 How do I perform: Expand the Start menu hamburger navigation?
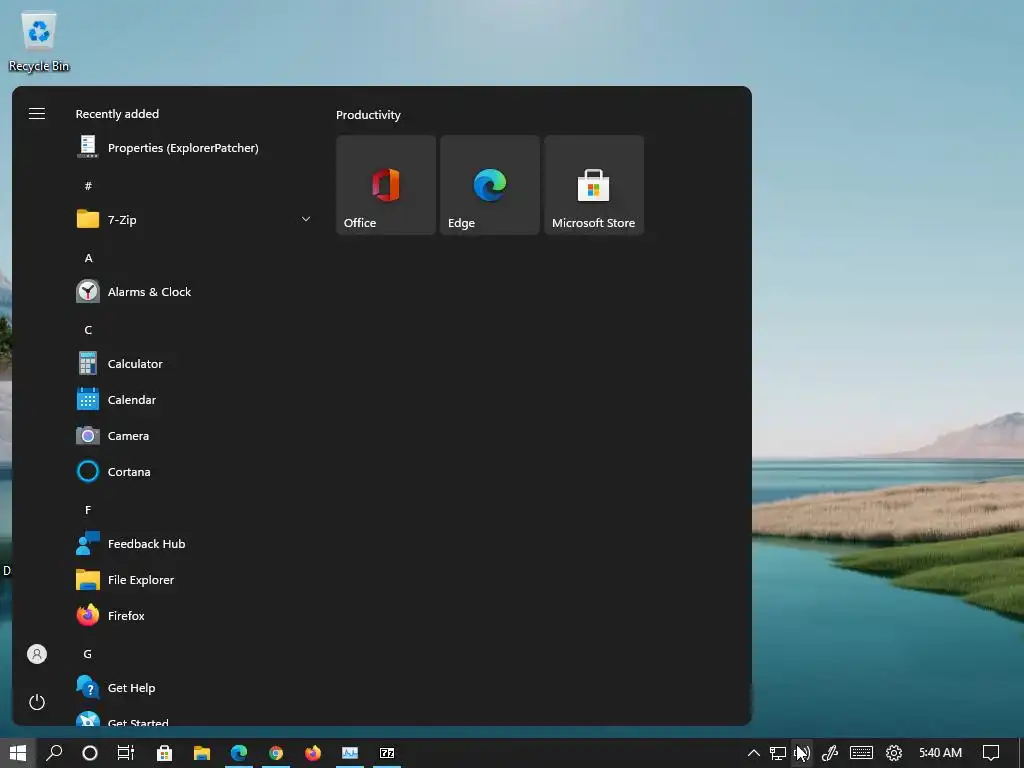(37, 114)
